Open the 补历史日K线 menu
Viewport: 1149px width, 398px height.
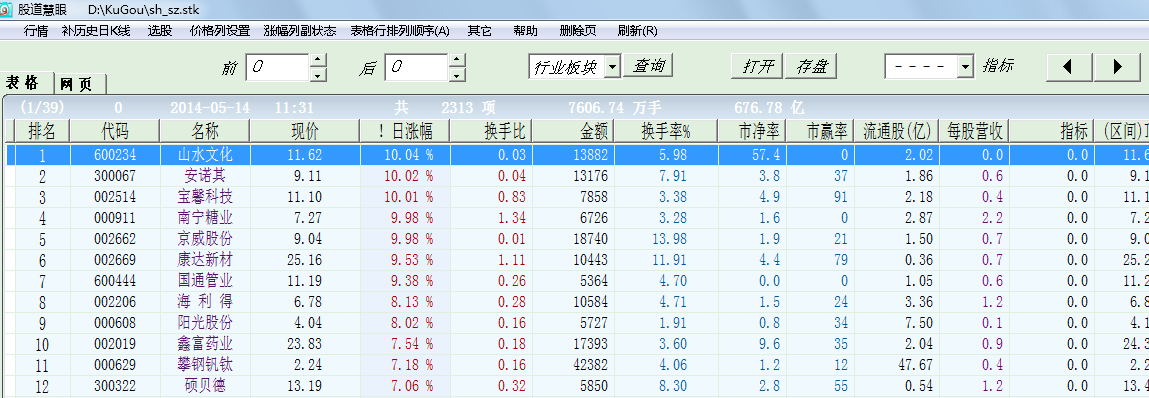click(x=96, y=31)
